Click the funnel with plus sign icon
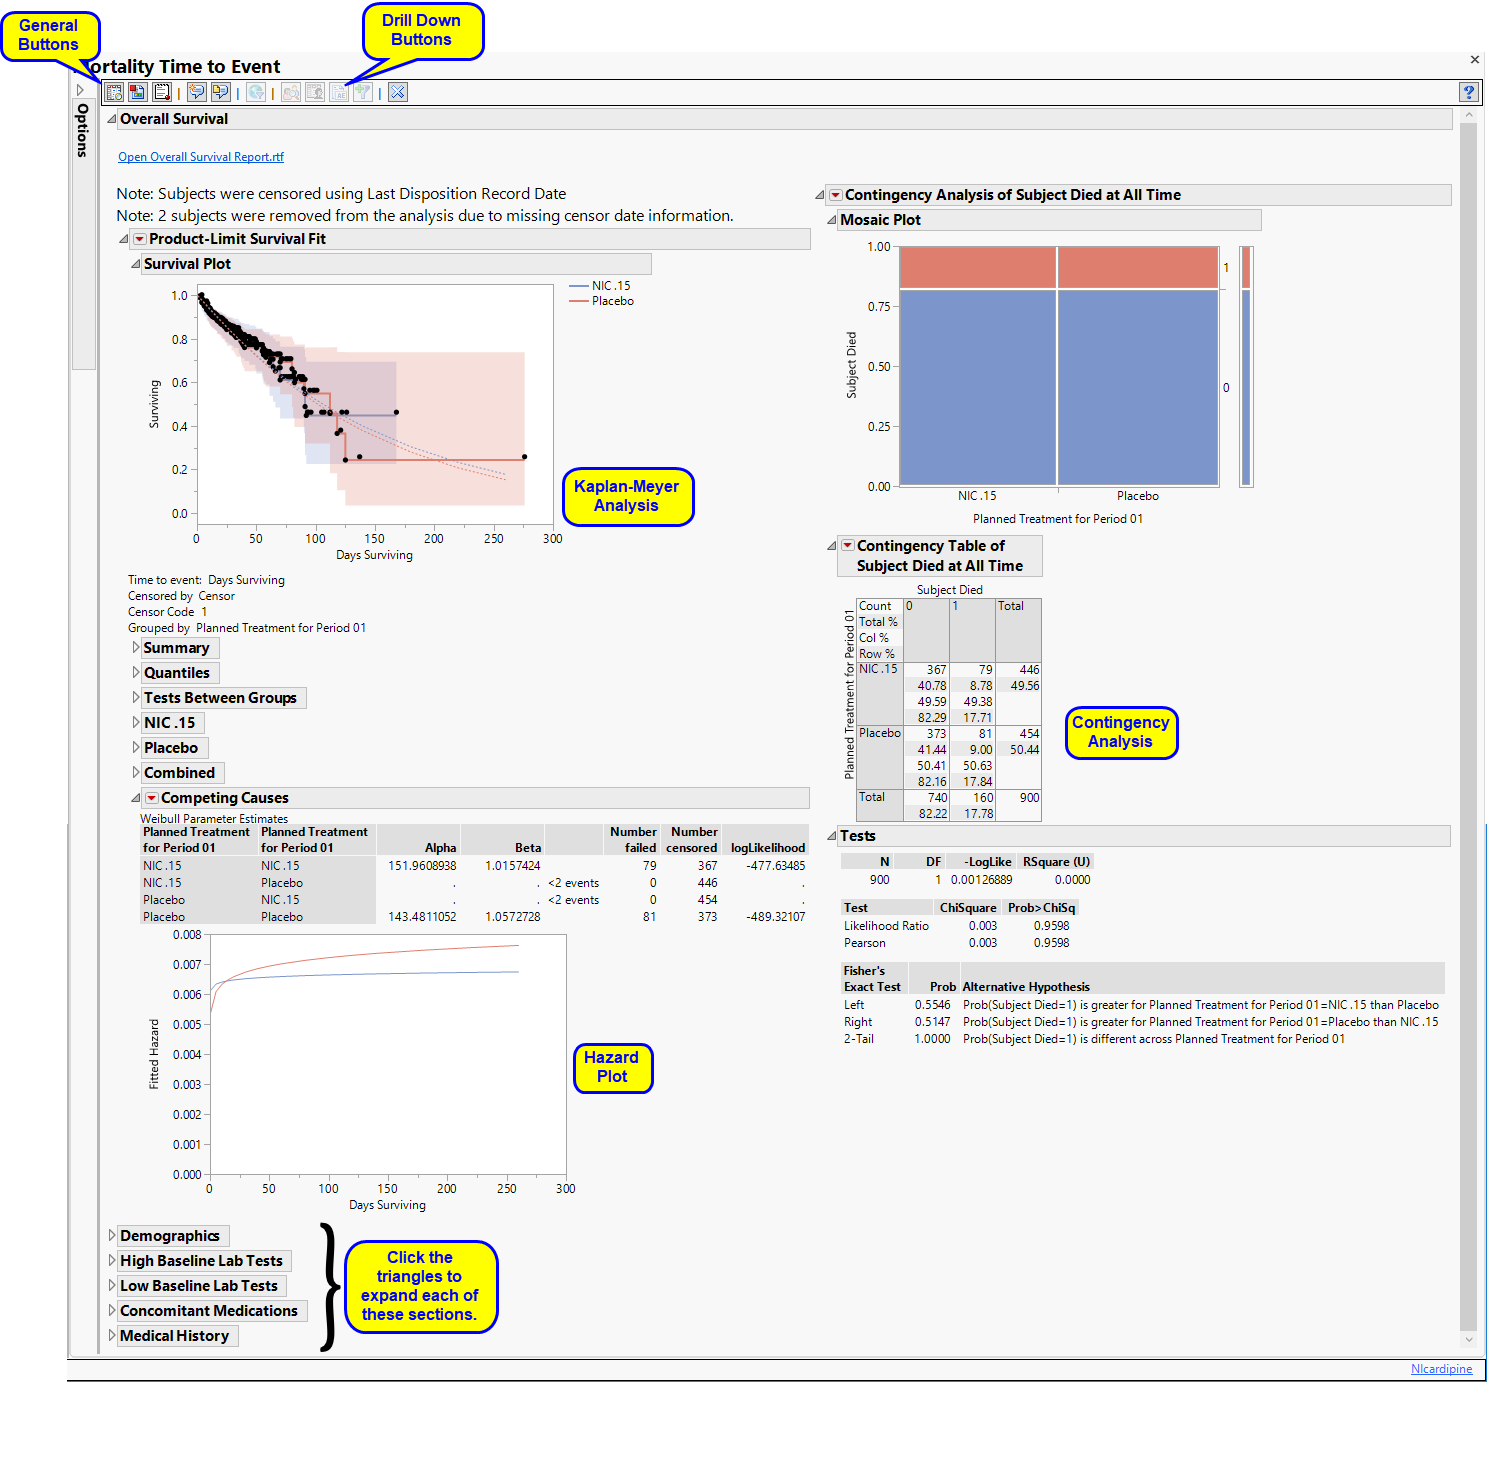 [x=362, y=92]
